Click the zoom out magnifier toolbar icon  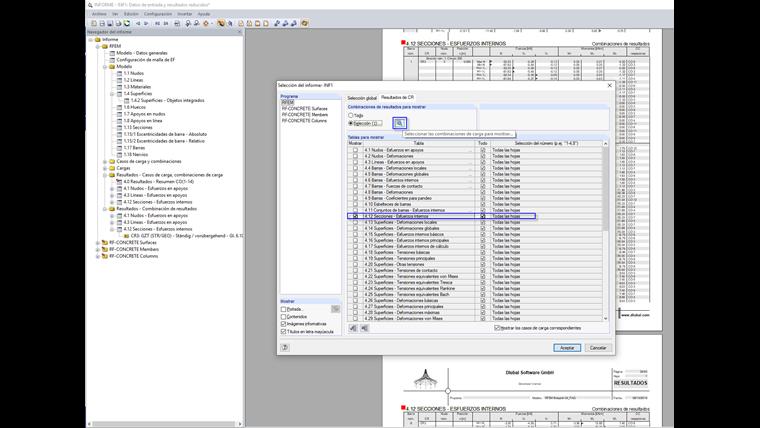click(x=196, y=23)
